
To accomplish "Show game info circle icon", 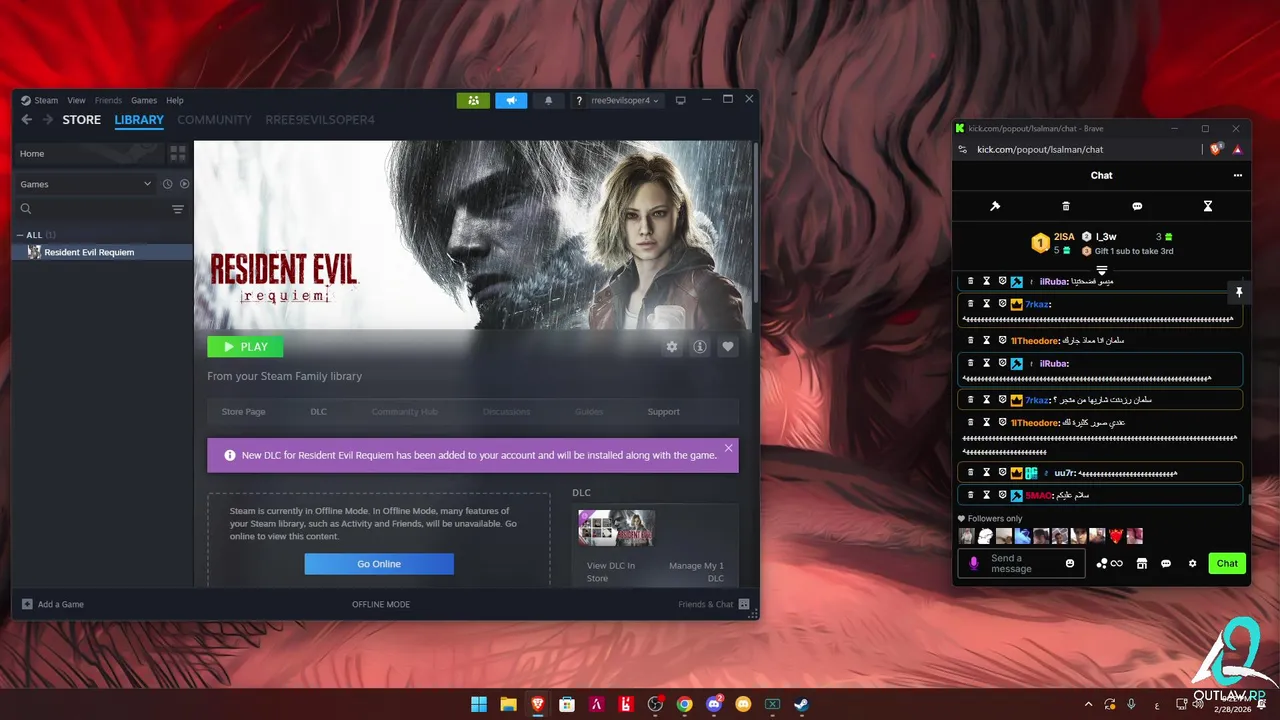I will click(x=700, y=347).
